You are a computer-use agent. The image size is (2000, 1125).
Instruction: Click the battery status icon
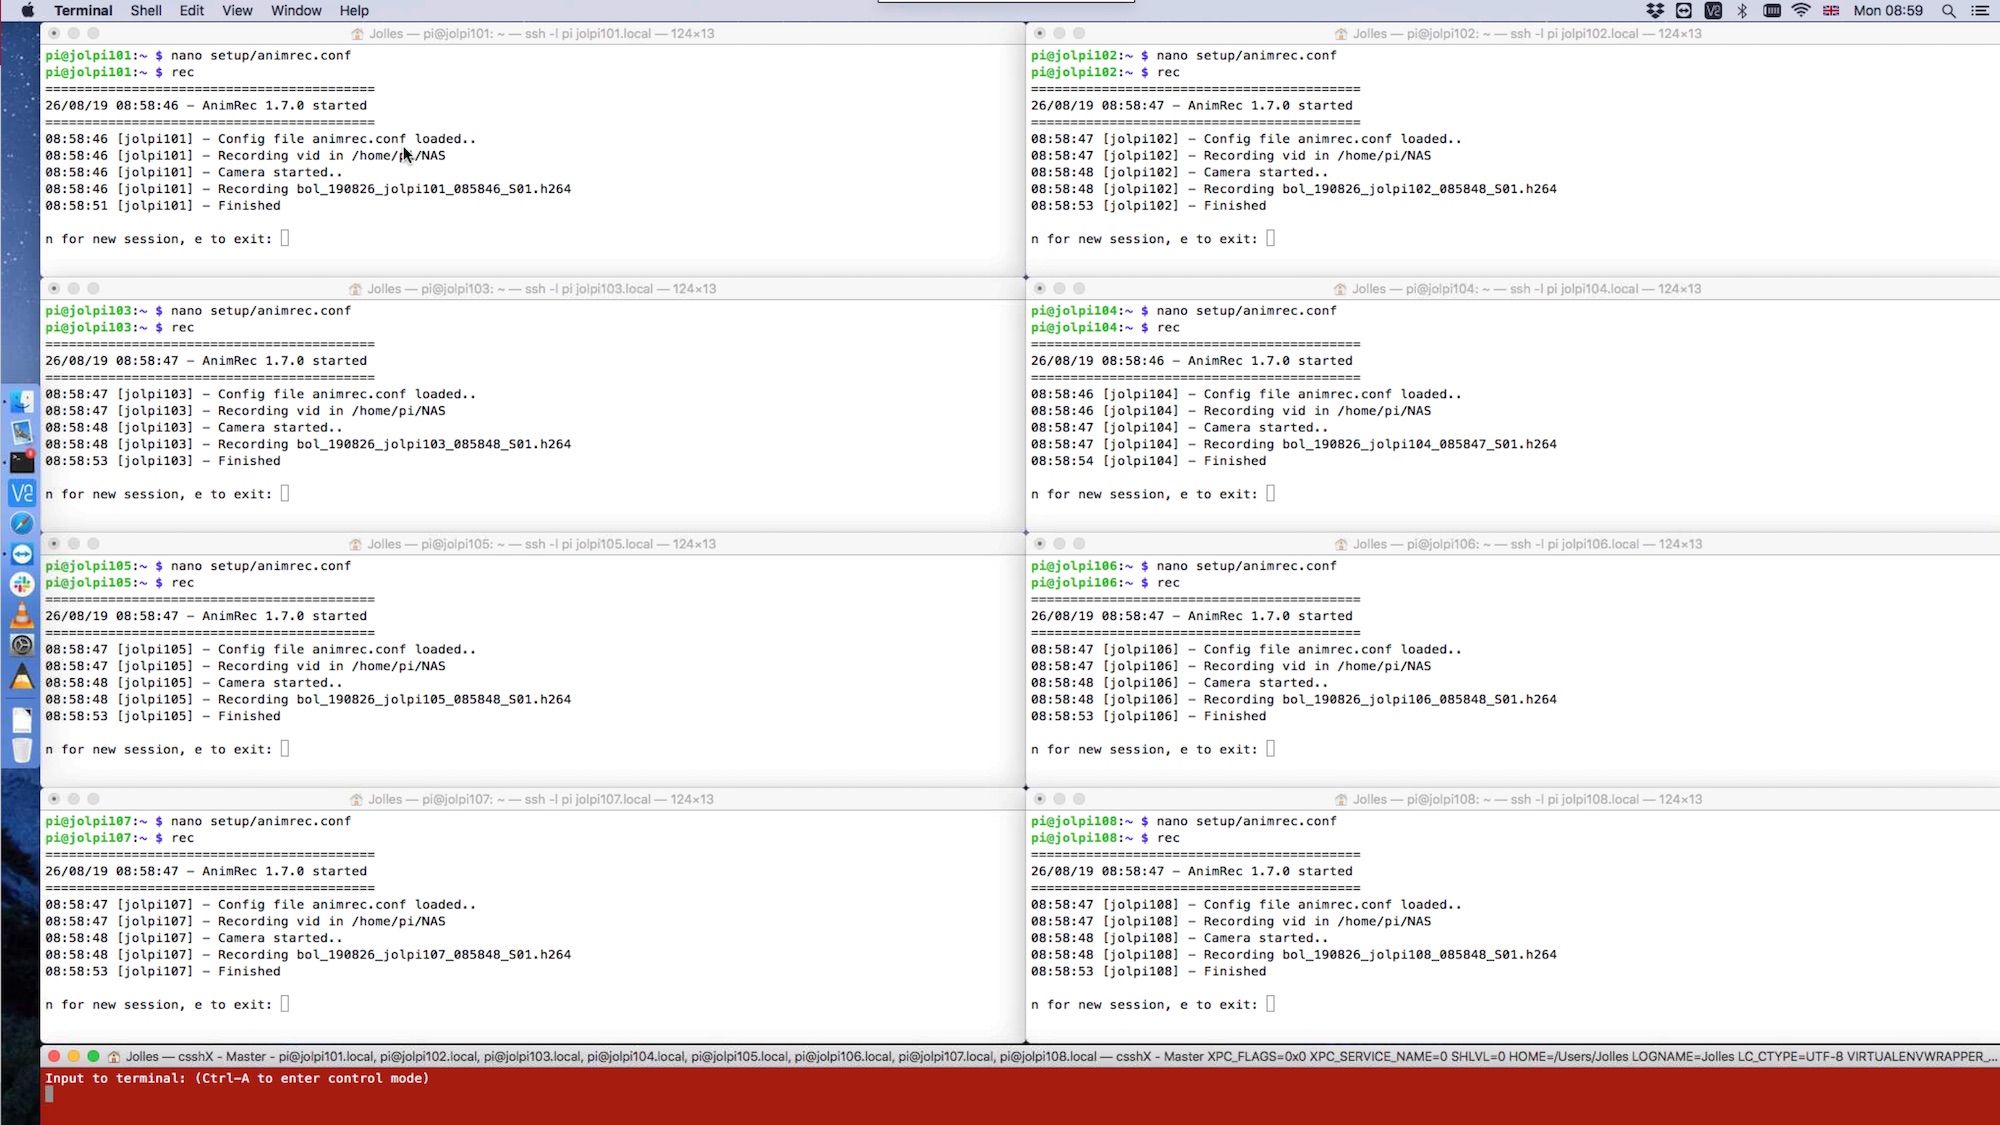tap(1772, 10)
